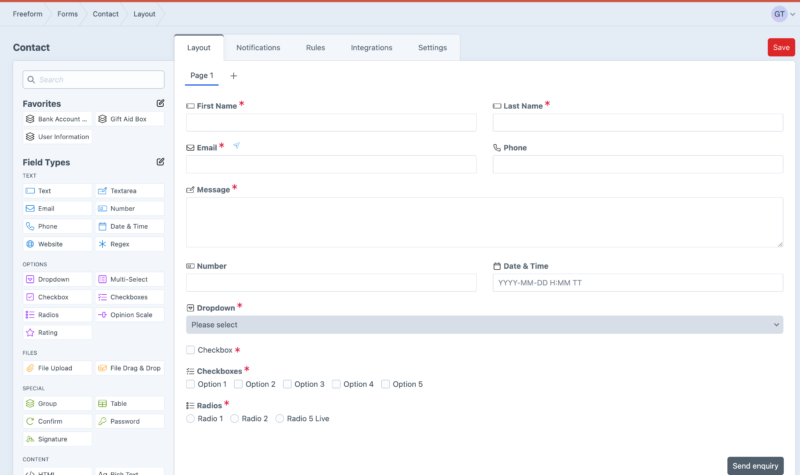
Task: Pick the Checkbox field type in sidebar
Action: (x=58, y=297)
